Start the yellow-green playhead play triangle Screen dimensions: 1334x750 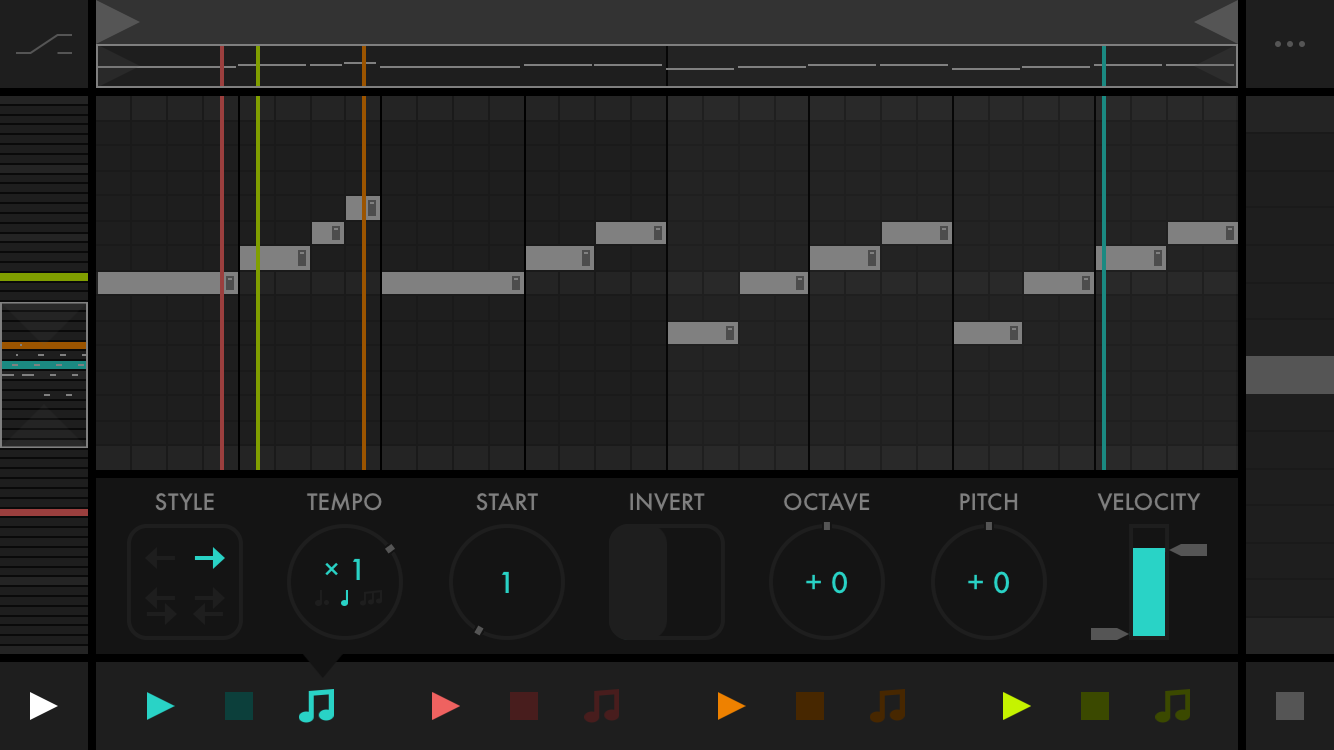[x=1016, y=706]
